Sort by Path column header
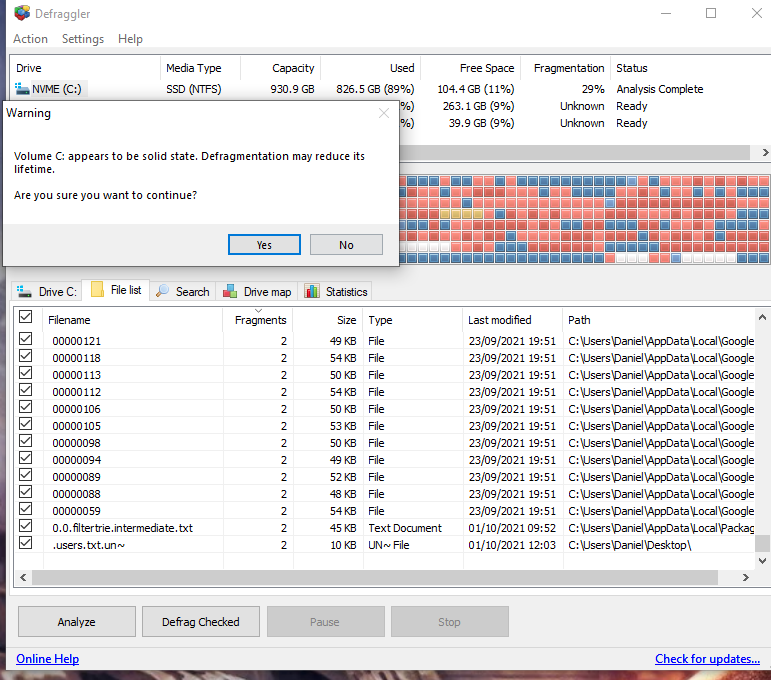The width and height of the screenshot is (771, 680). tap(659, 320)
